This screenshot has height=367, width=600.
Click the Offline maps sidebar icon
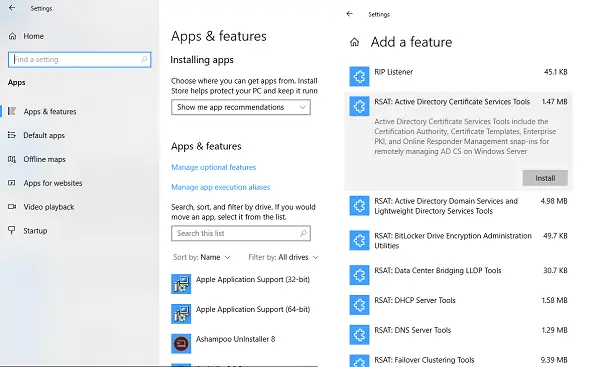[x=12, y=159]
